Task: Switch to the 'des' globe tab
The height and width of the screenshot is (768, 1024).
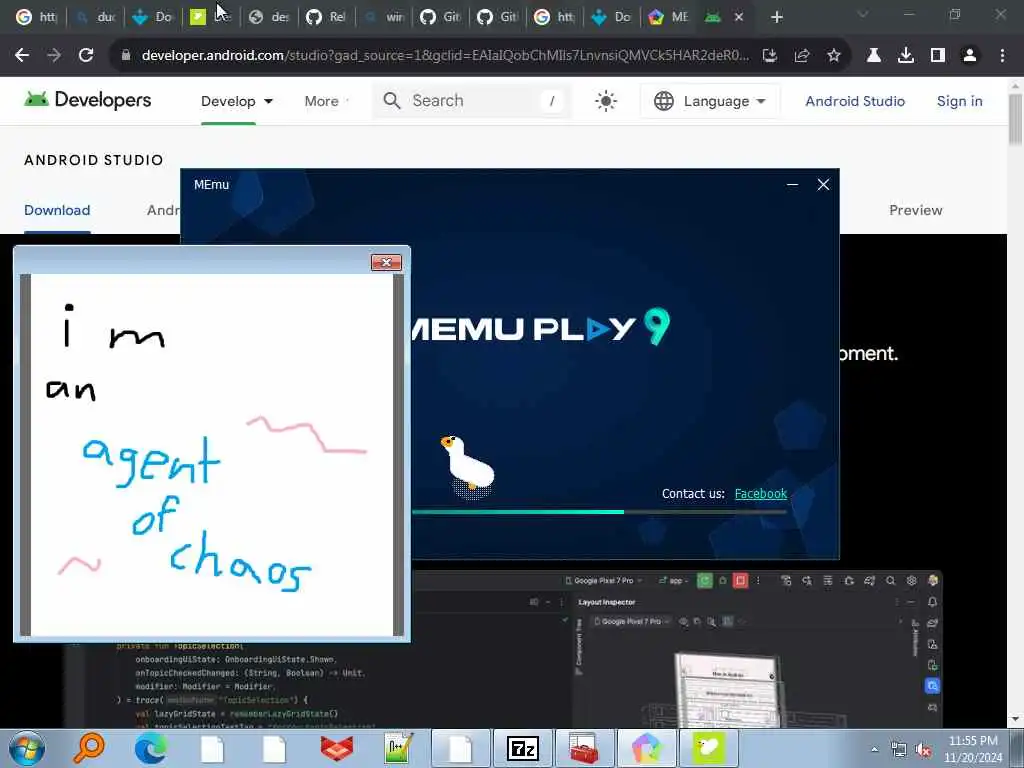Action: pyautogui.click(x=269, y=17)
